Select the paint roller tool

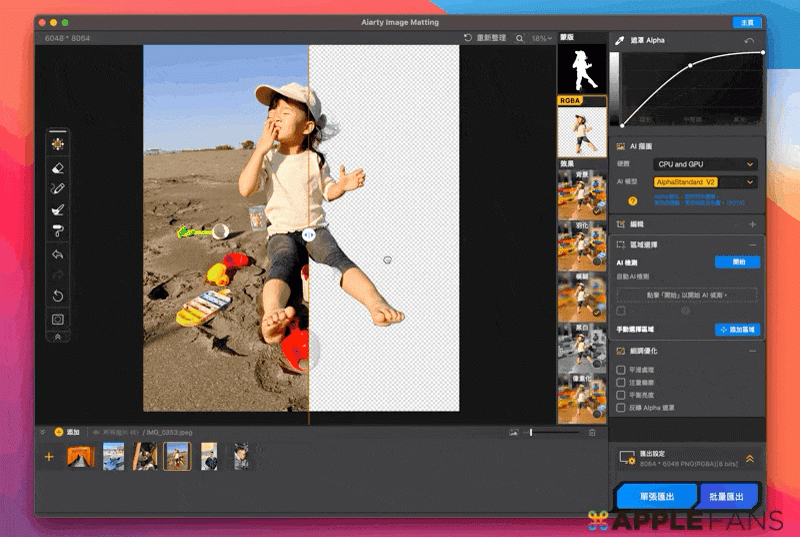(58, 231)
